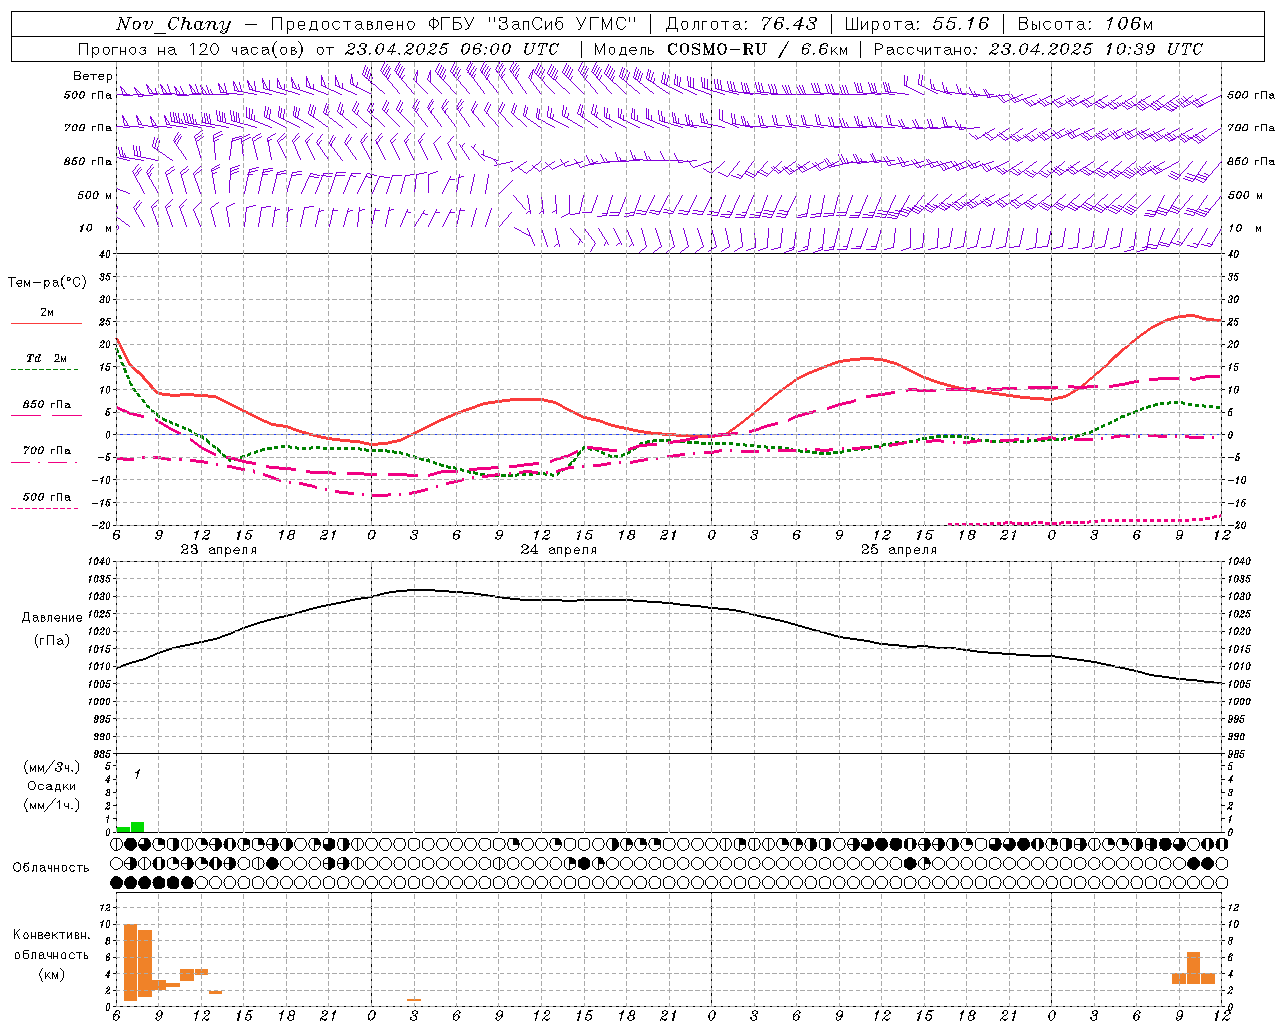Click the precipitation amount value 1
Image resolution: width=1280 pixels, height=1024 pixels.
pos(137,774)
